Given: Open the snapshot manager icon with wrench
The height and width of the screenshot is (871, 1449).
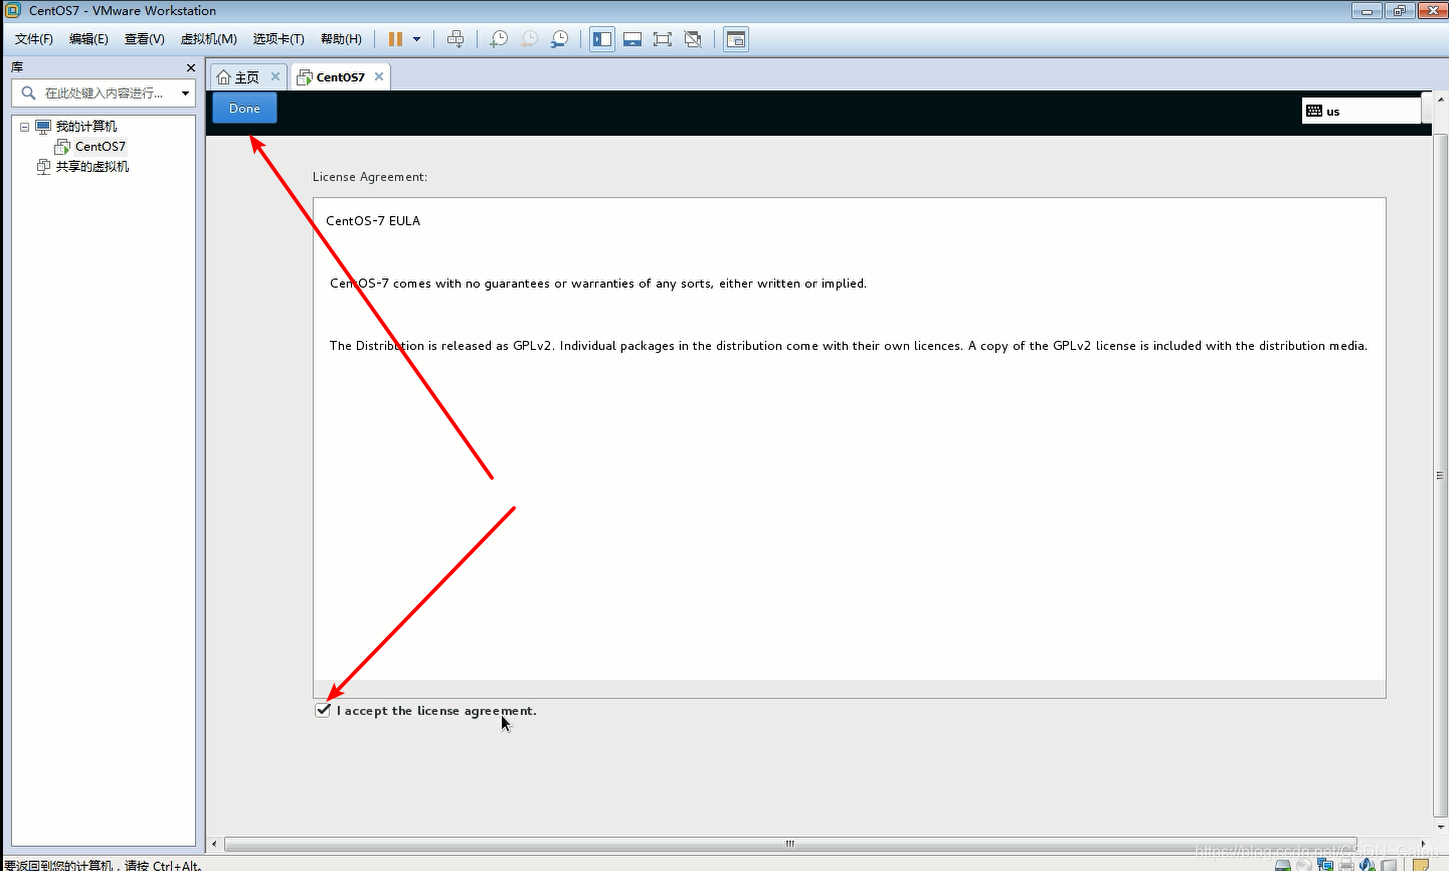Looking at the screenshot, I should 560,39.
